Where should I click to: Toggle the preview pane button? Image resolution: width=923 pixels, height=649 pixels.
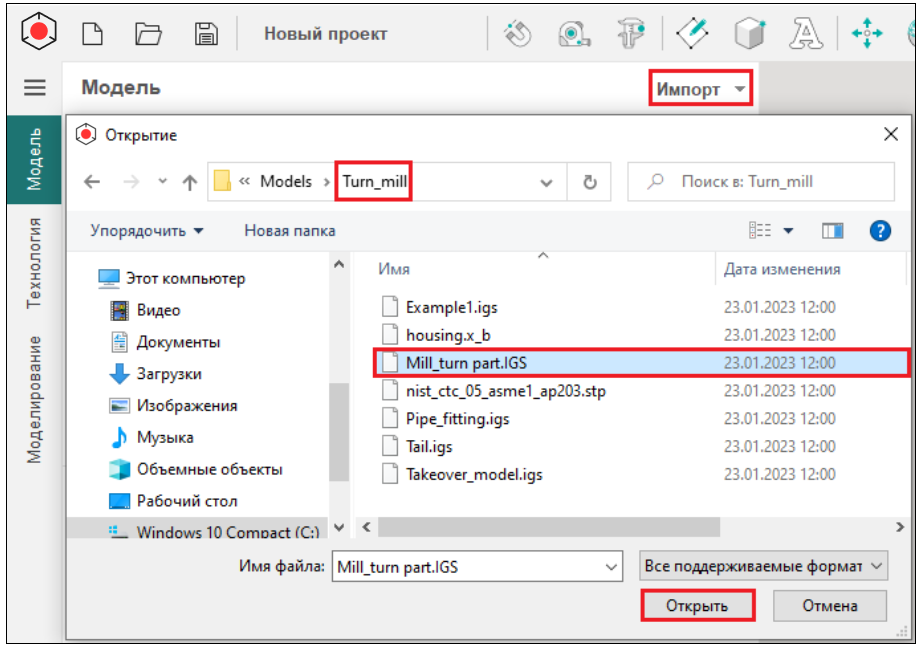click(832, 231)
